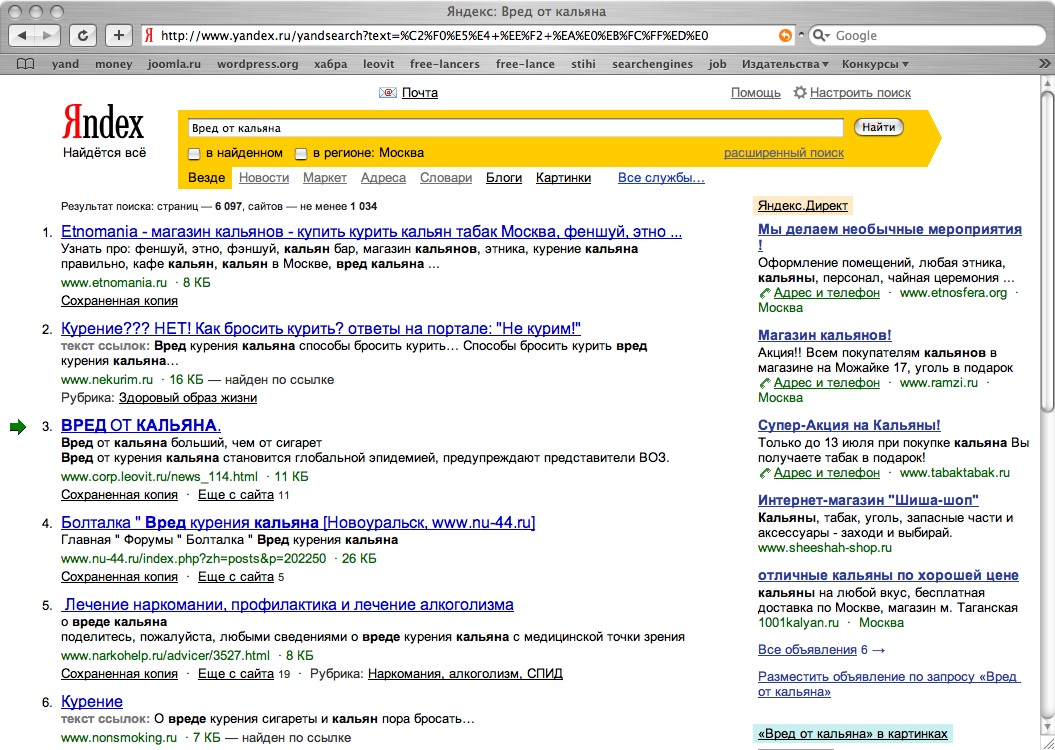Open the расширенный поиск link
Screen dimensions: 1055x750
783,153
